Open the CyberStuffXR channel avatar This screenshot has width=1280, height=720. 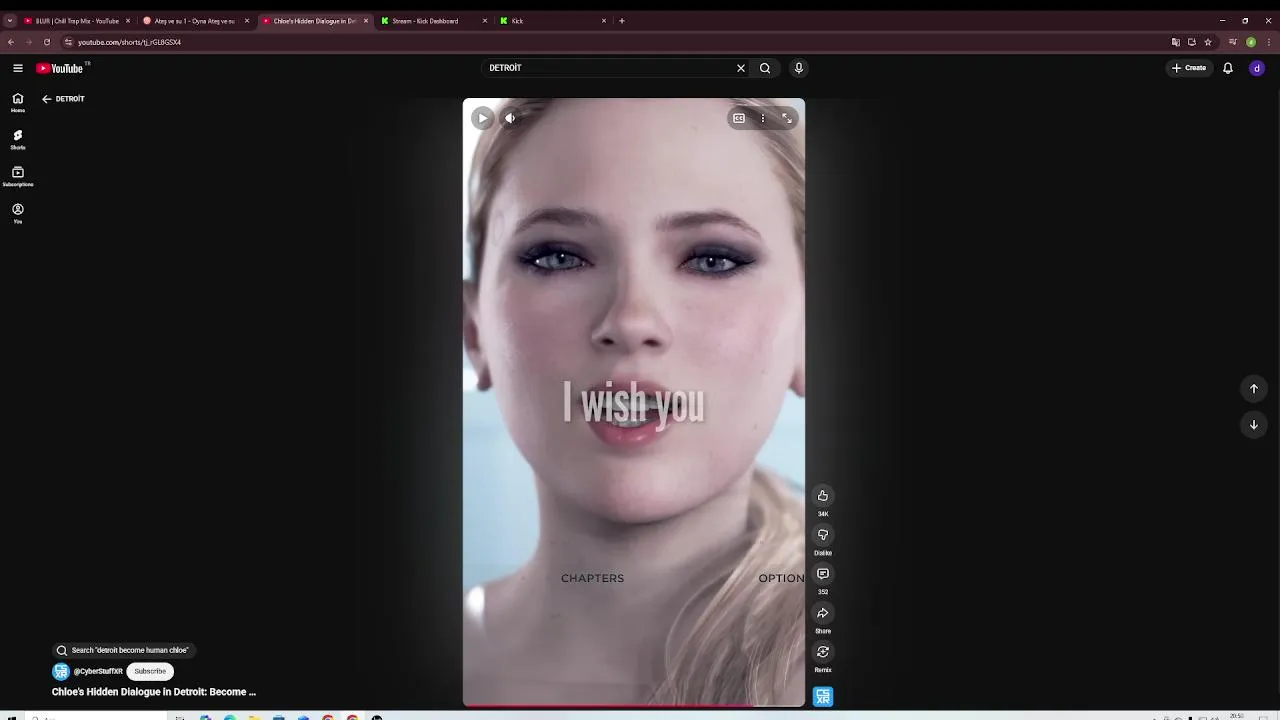61,671
